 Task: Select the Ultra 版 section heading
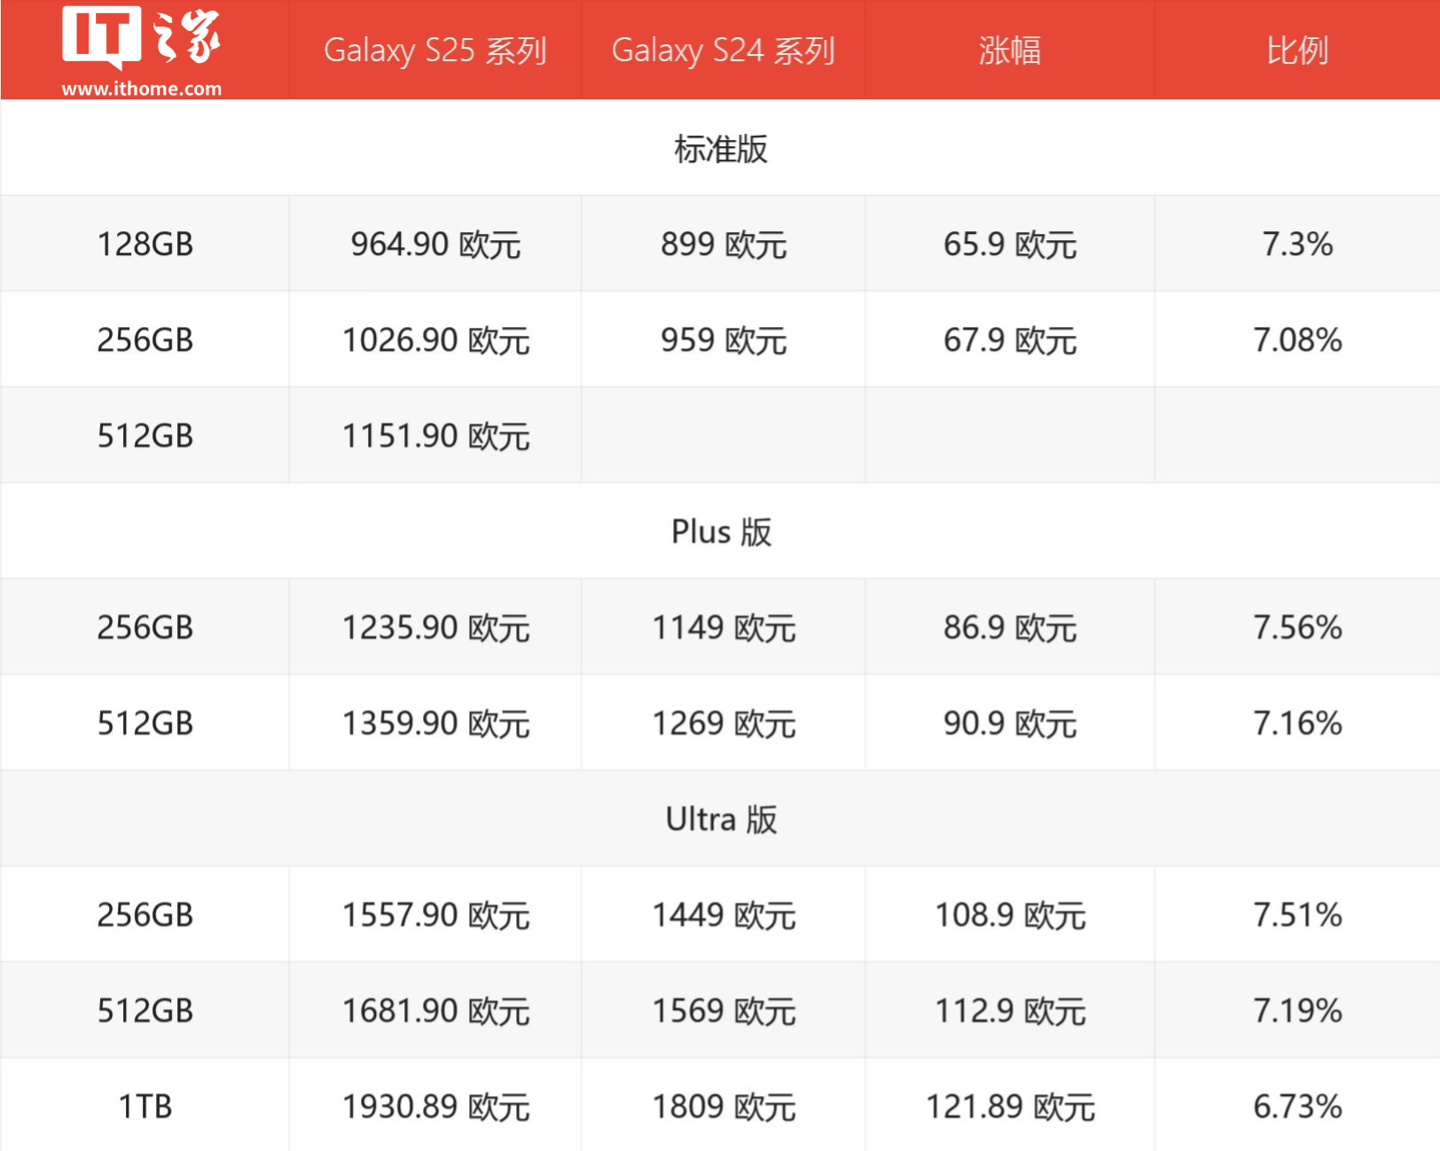pyautogui.click(x=720, y=819)
